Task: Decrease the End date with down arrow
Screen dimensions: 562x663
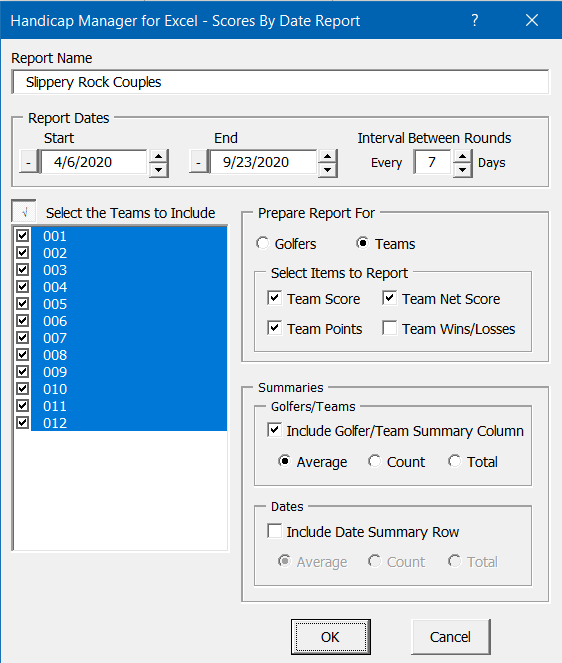Action: (327, 170)
